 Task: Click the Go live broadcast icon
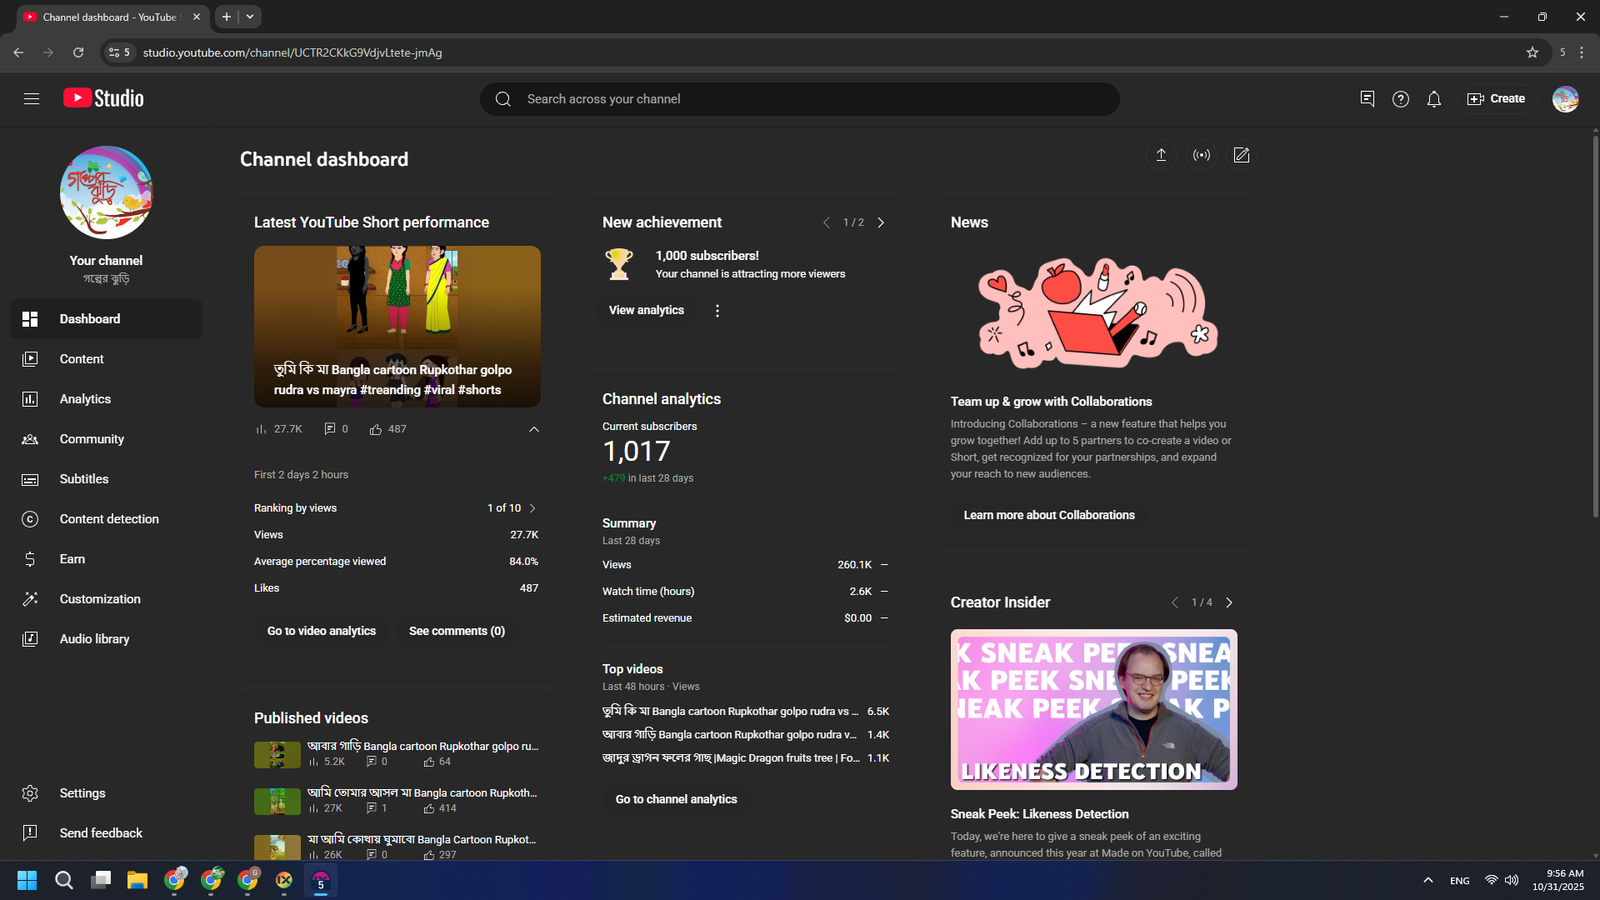pos(1201,155)
